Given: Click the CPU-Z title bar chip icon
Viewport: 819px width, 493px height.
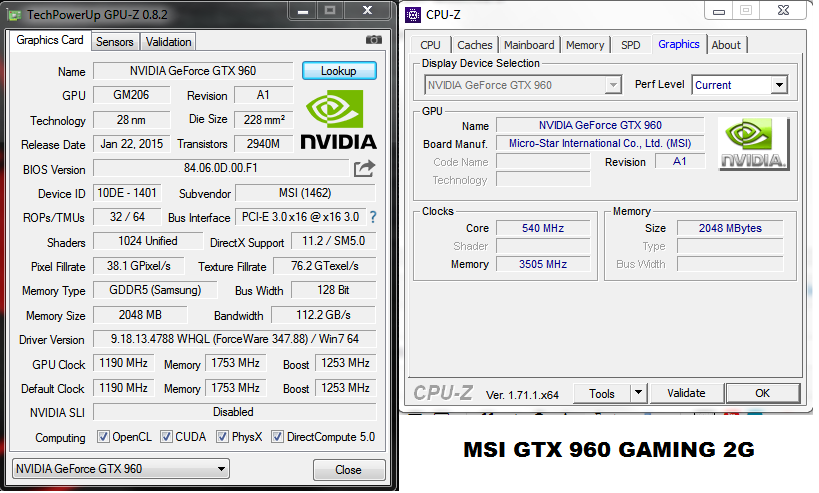Looking at the screenshot, I should pyautogui.click(x=413, y=15).
